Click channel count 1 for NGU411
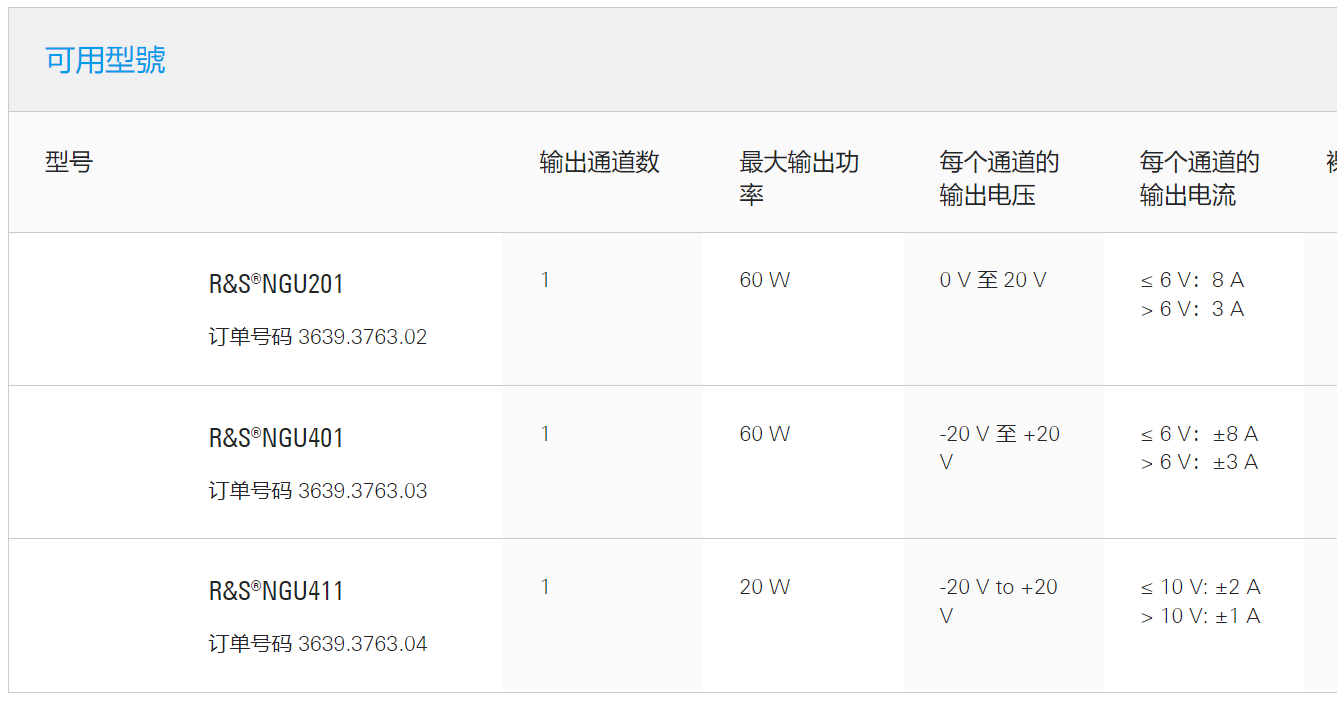The width and height of the screenshot is (1337, 707). tap(545, 587)
